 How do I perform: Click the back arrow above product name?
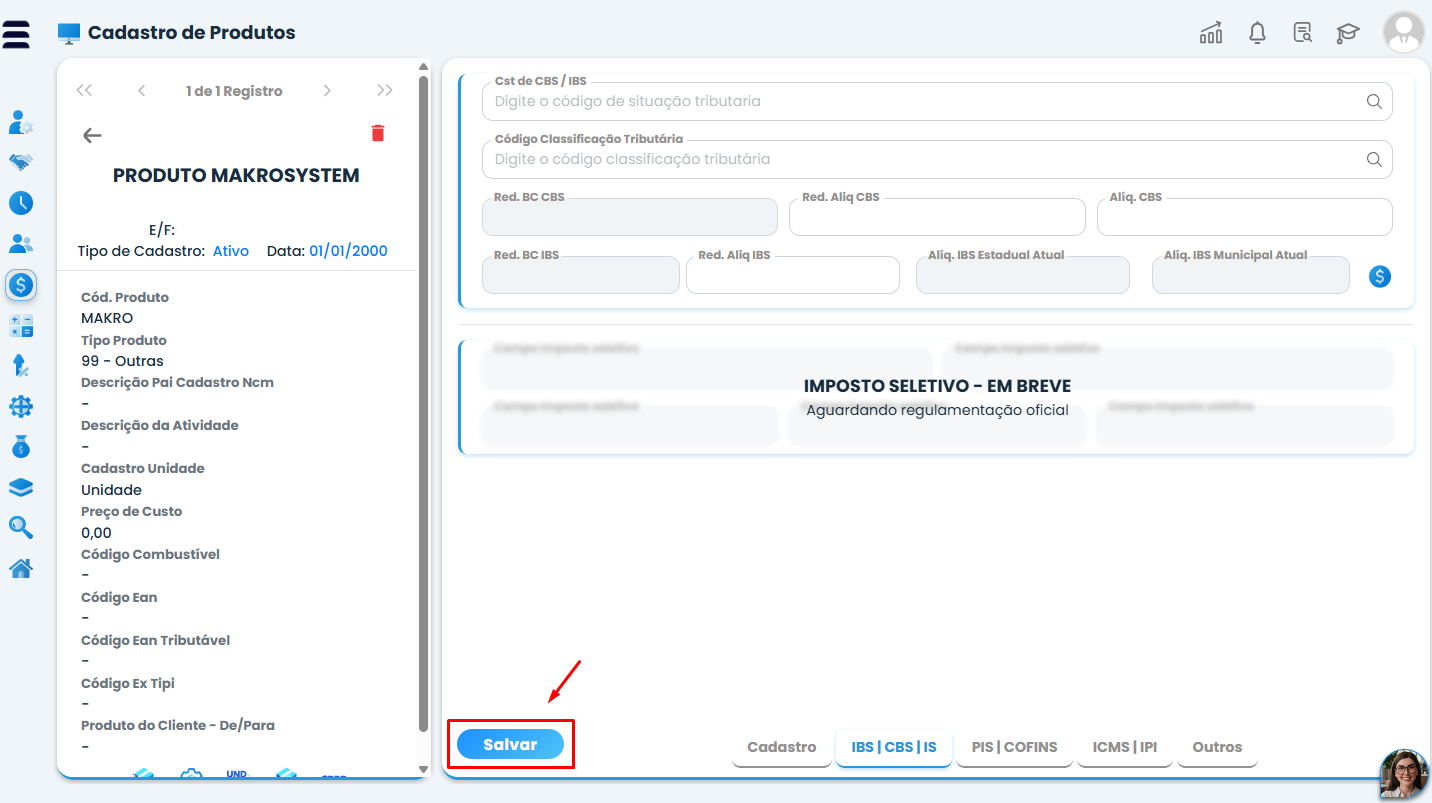pyautogui.click(x=92, y=135)
